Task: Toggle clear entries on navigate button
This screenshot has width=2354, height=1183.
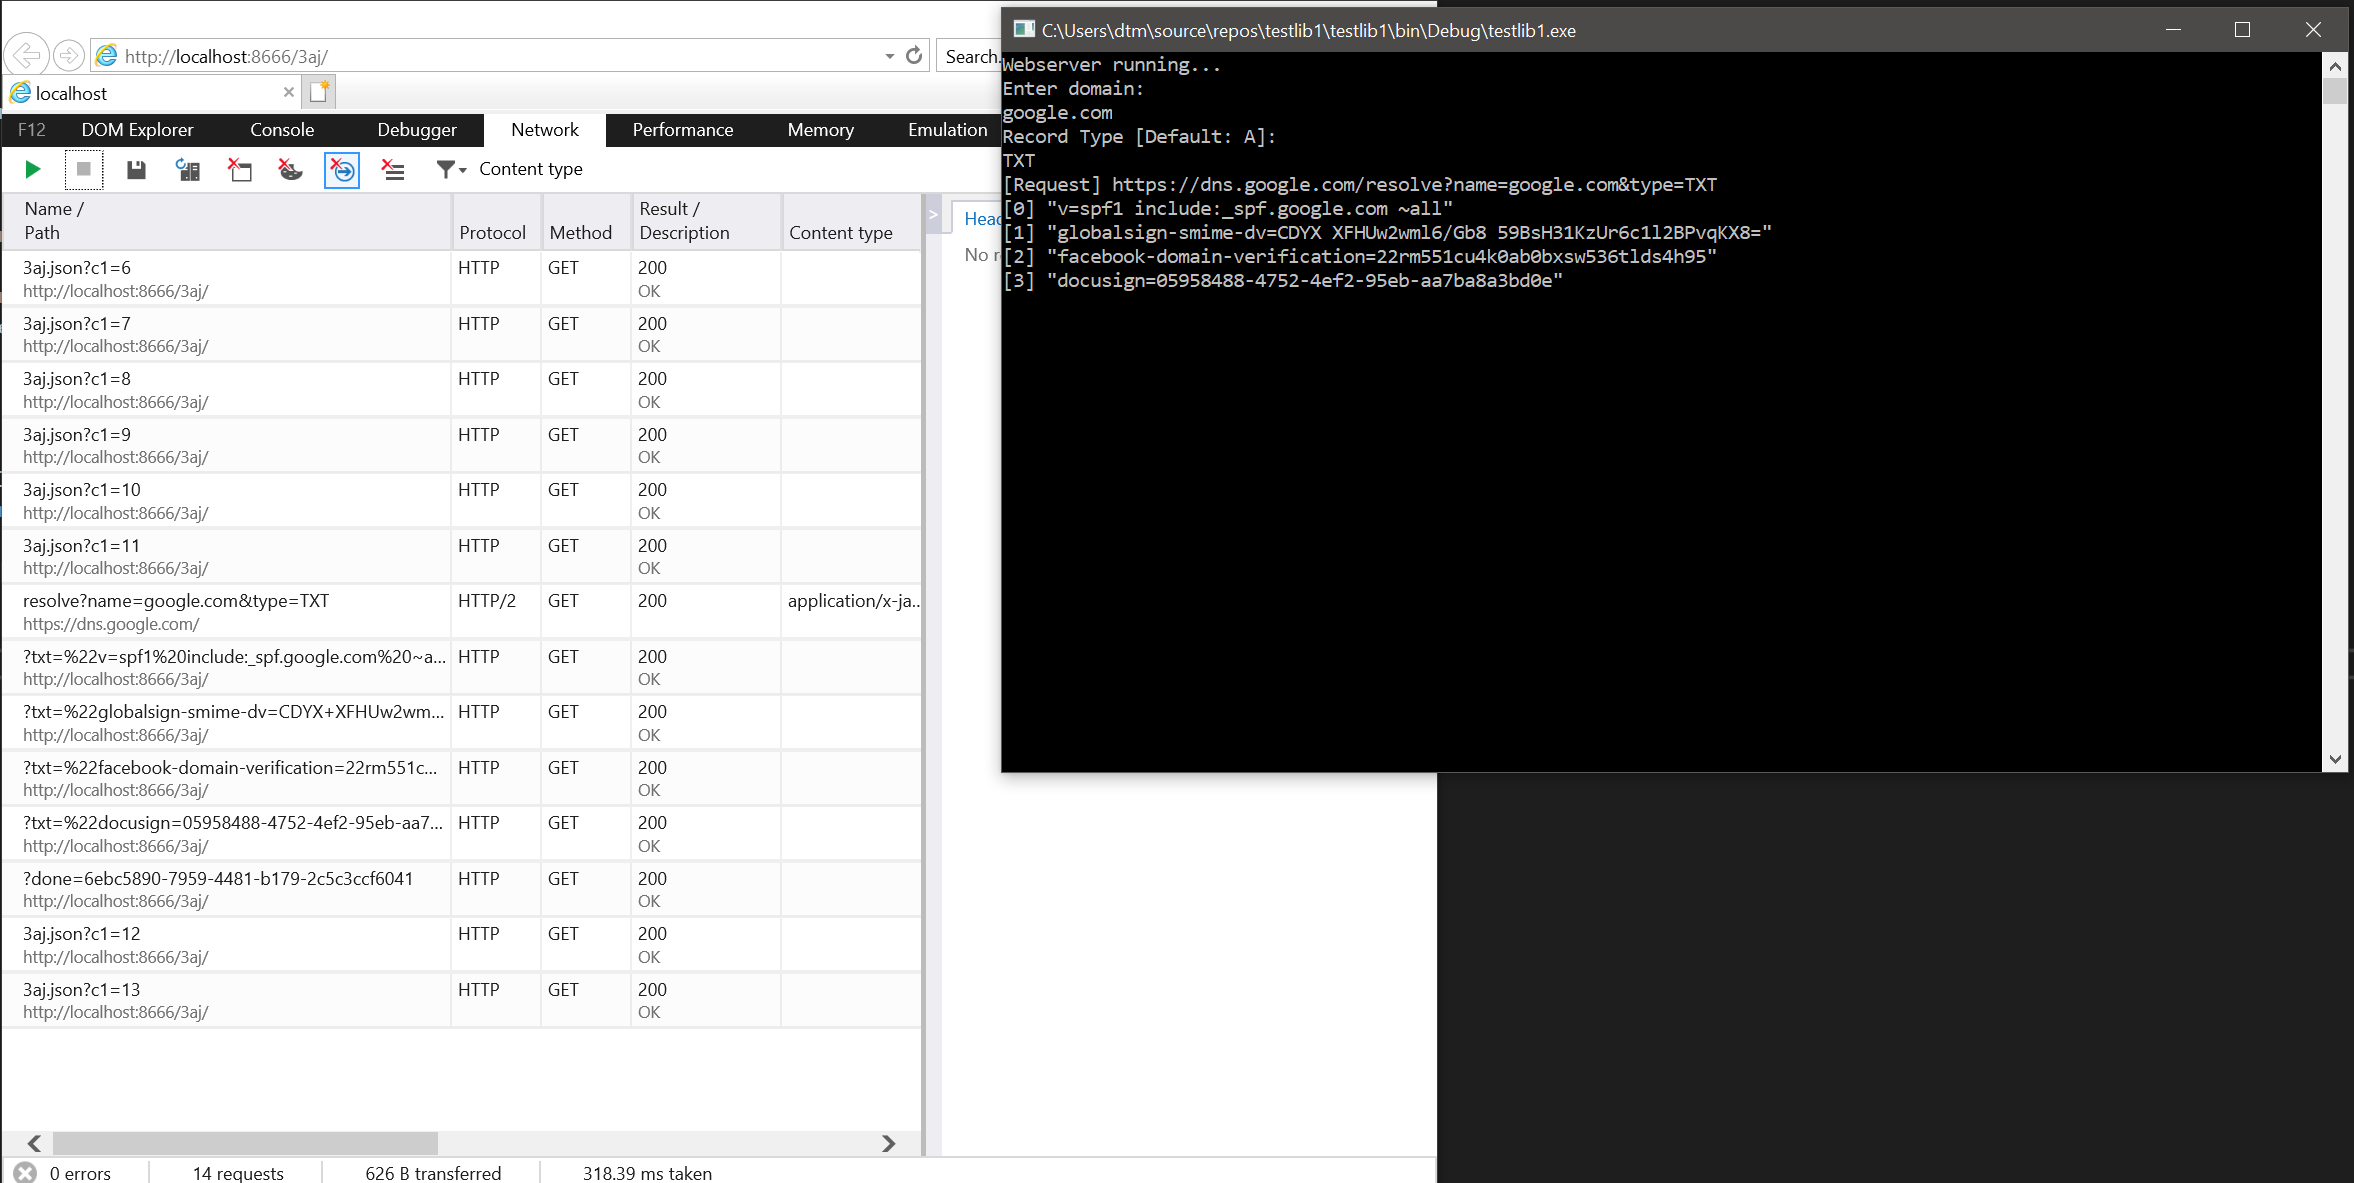Action: pos(342,170)
